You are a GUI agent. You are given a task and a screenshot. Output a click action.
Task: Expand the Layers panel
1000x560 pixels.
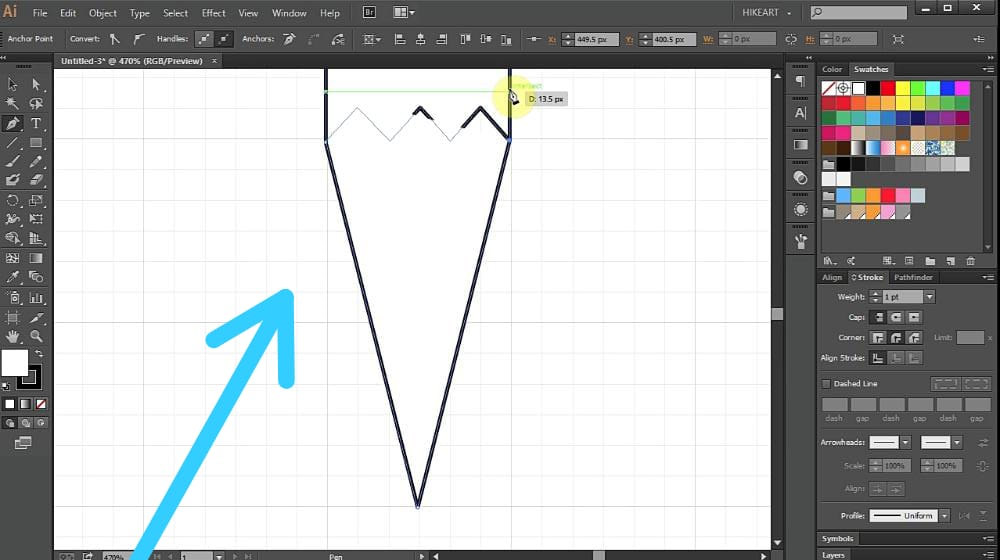[833, 555]
